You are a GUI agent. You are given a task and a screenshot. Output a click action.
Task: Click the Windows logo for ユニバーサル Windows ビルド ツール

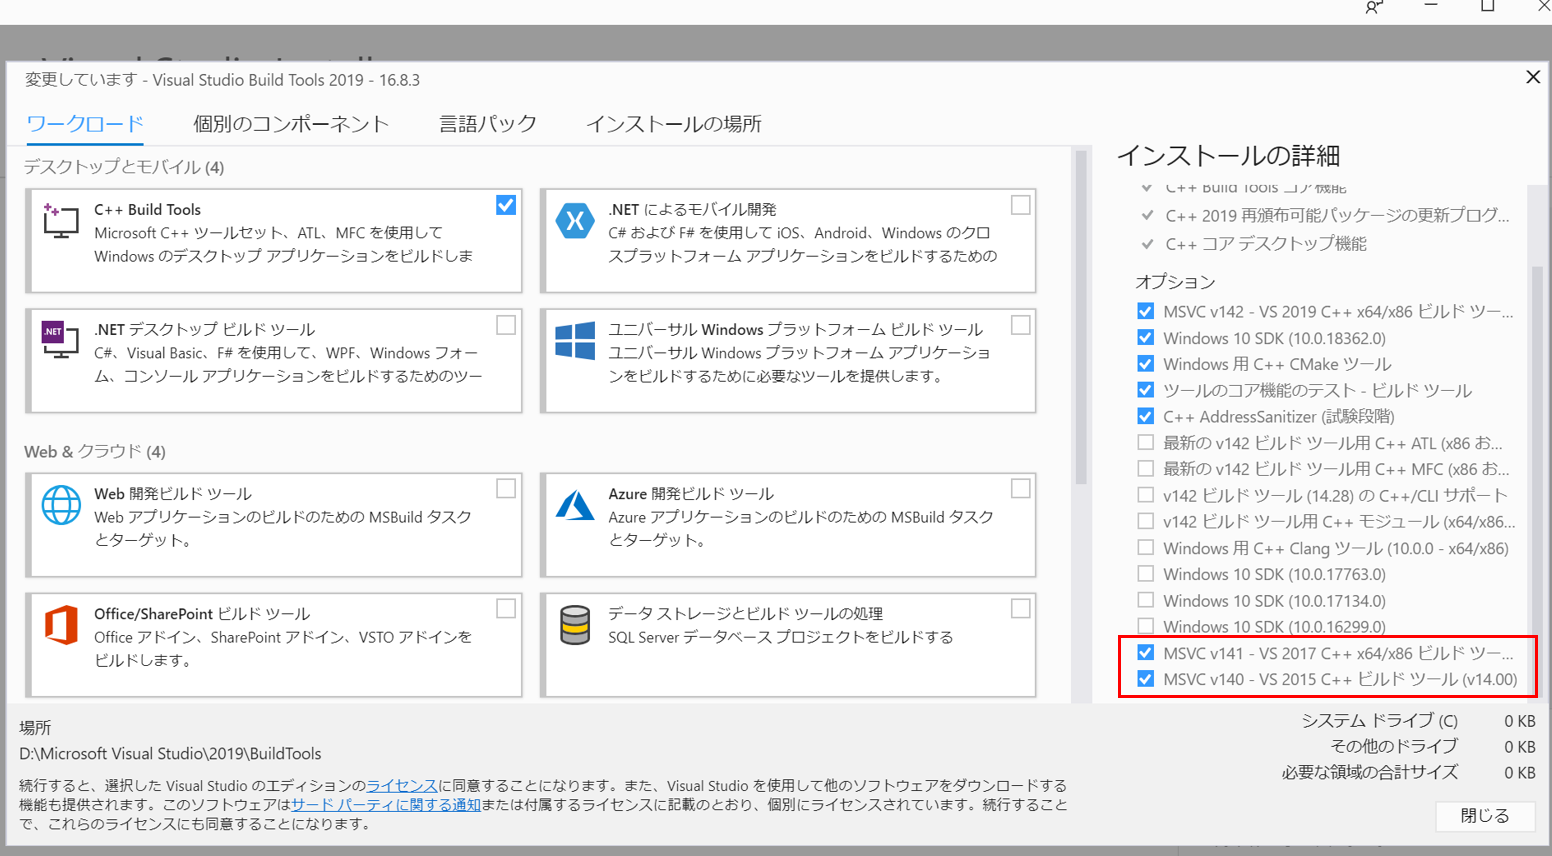click(575, 341)
